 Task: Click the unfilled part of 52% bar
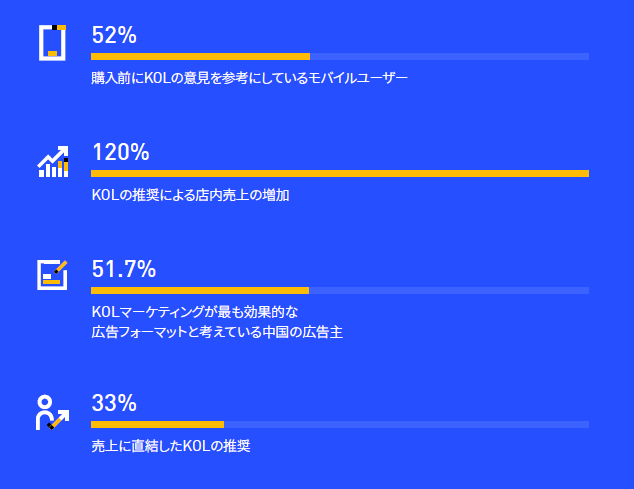click(x=450, y=57)
